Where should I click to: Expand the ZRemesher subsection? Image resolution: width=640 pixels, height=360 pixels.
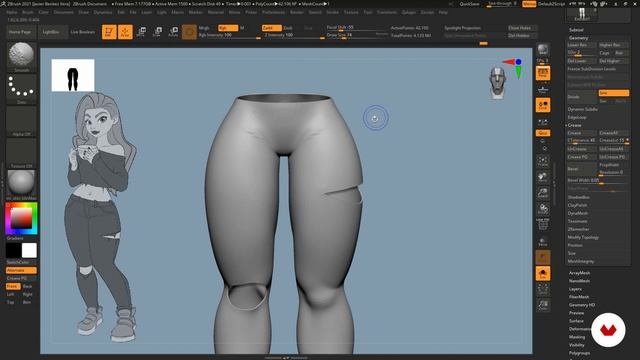tap(578, 229)
